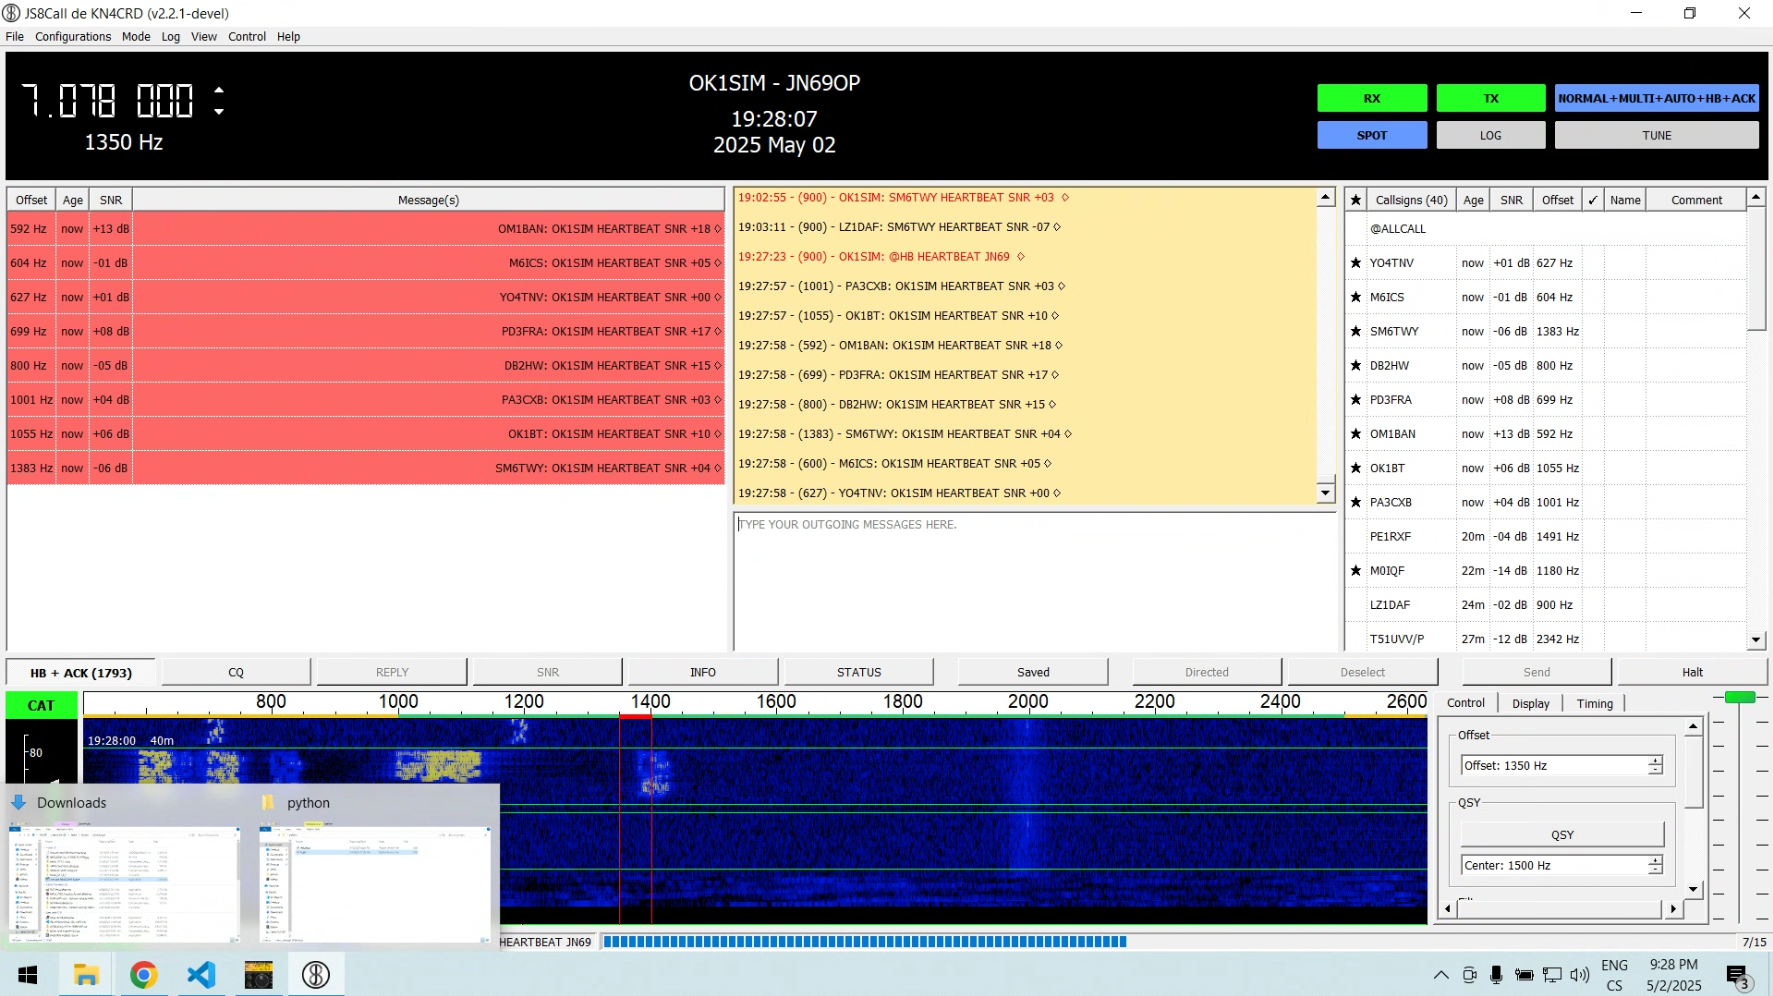Open the File menu
The height and width of the screenshot is (996, 1773).
coord(15,37)
